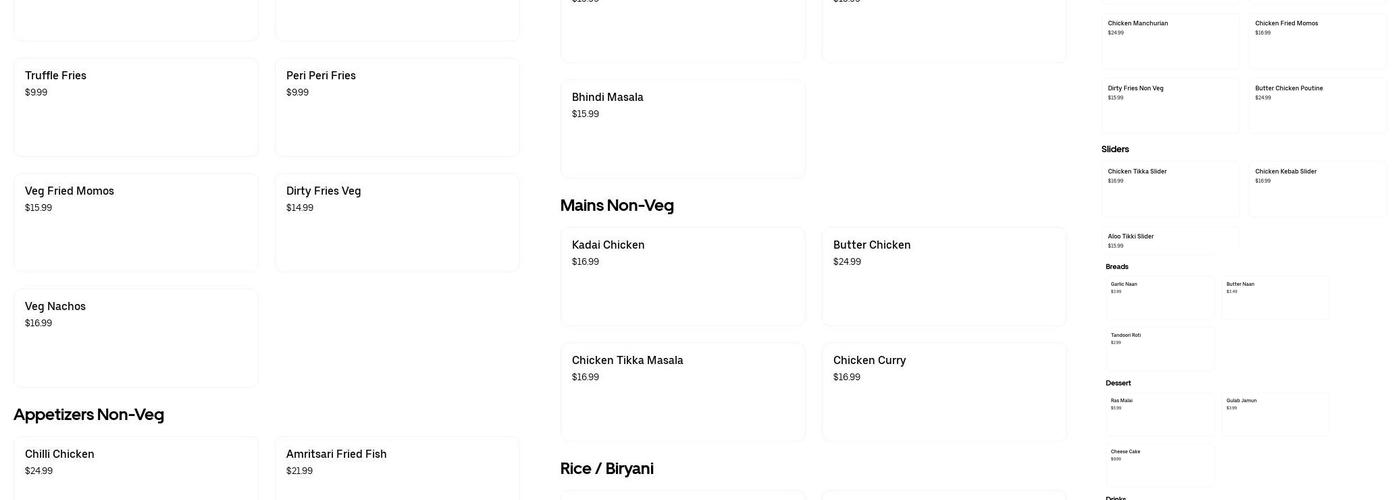Select Chicken Tikka Masala card
Screen dimensions: 1400x500
click(683, 392)
